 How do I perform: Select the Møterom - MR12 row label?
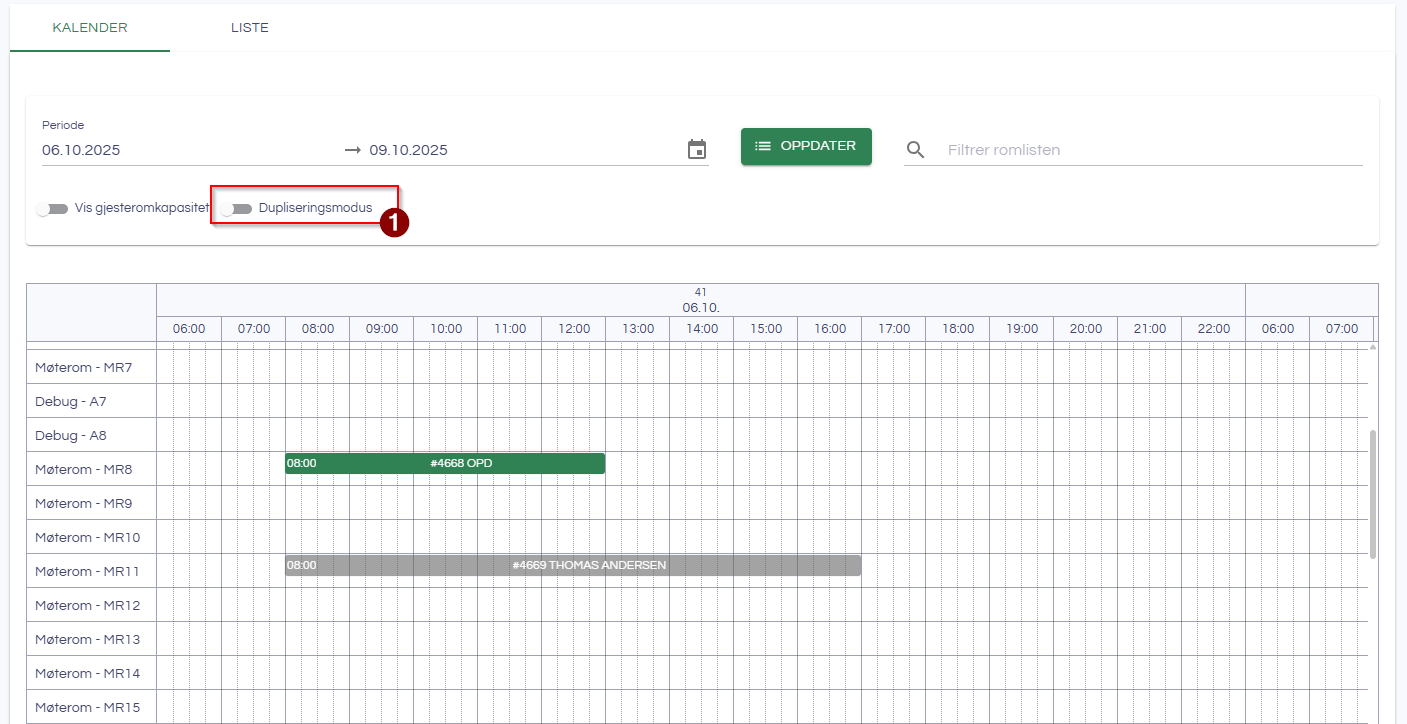pos(91,605)
